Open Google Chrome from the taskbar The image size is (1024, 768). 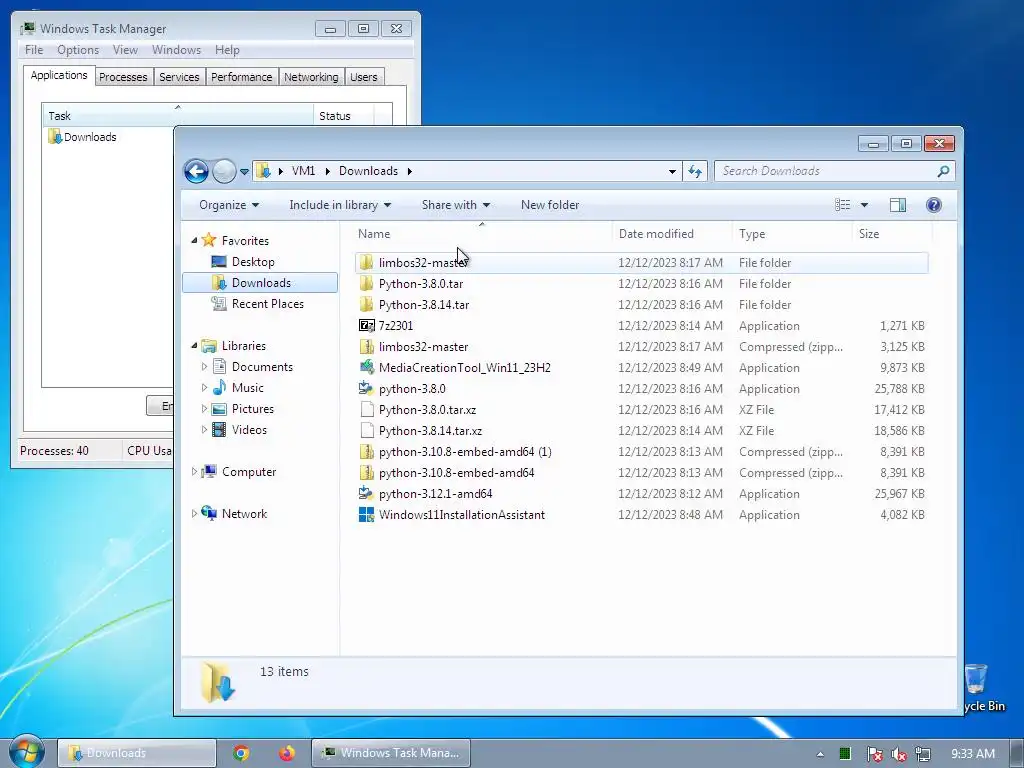pos(241,753)
